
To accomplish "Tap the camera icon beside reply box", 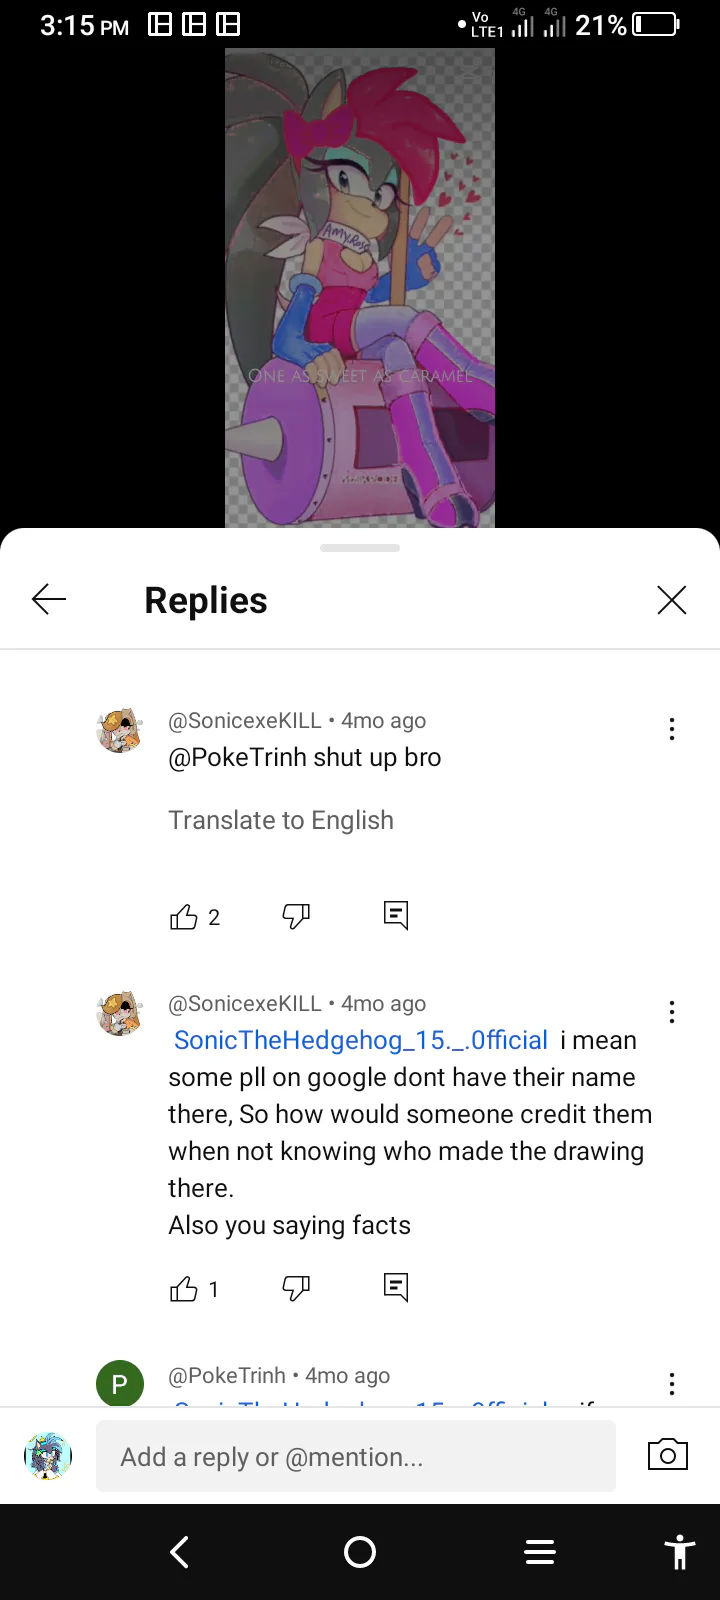I will point(668,1455).
